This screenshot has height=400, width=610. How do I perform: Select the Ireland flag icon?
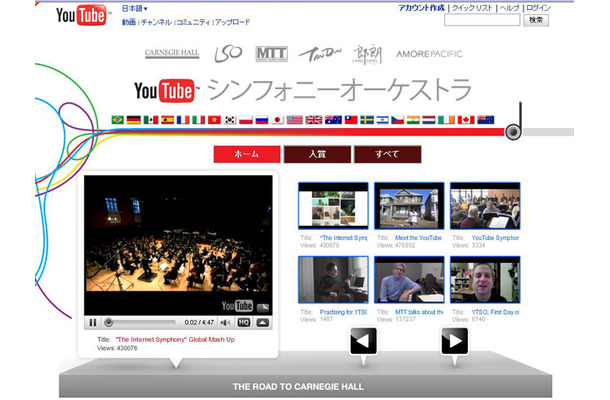446,120
